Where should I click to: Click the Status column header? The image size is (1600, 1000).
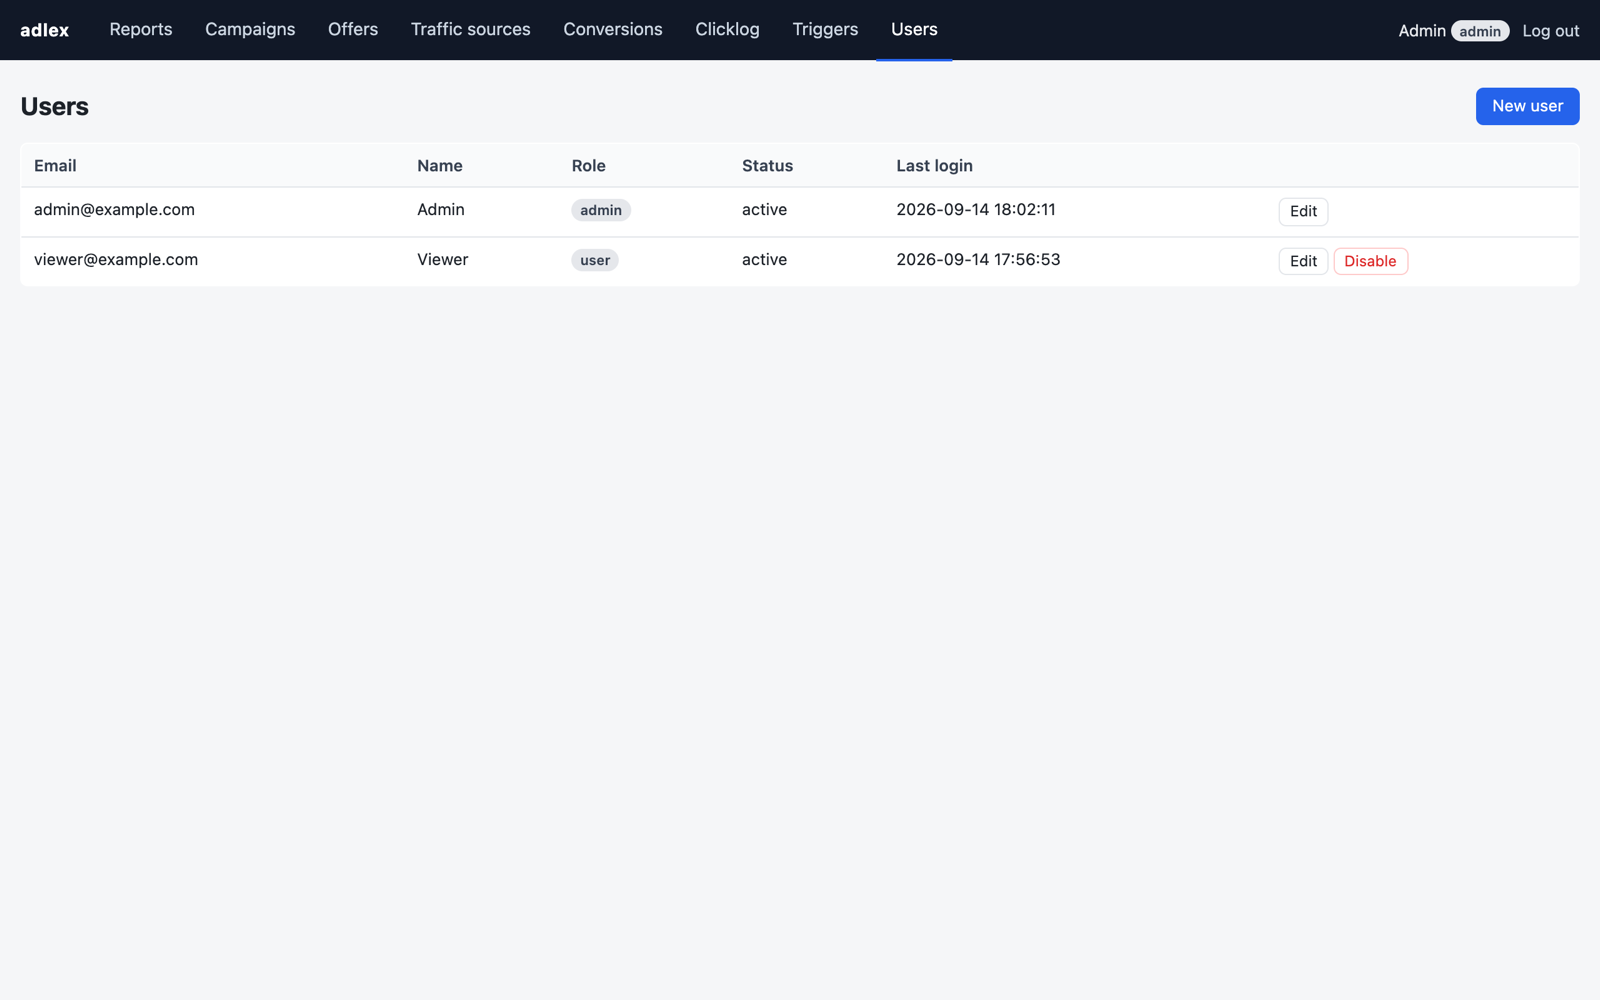(x=767, y=166)
